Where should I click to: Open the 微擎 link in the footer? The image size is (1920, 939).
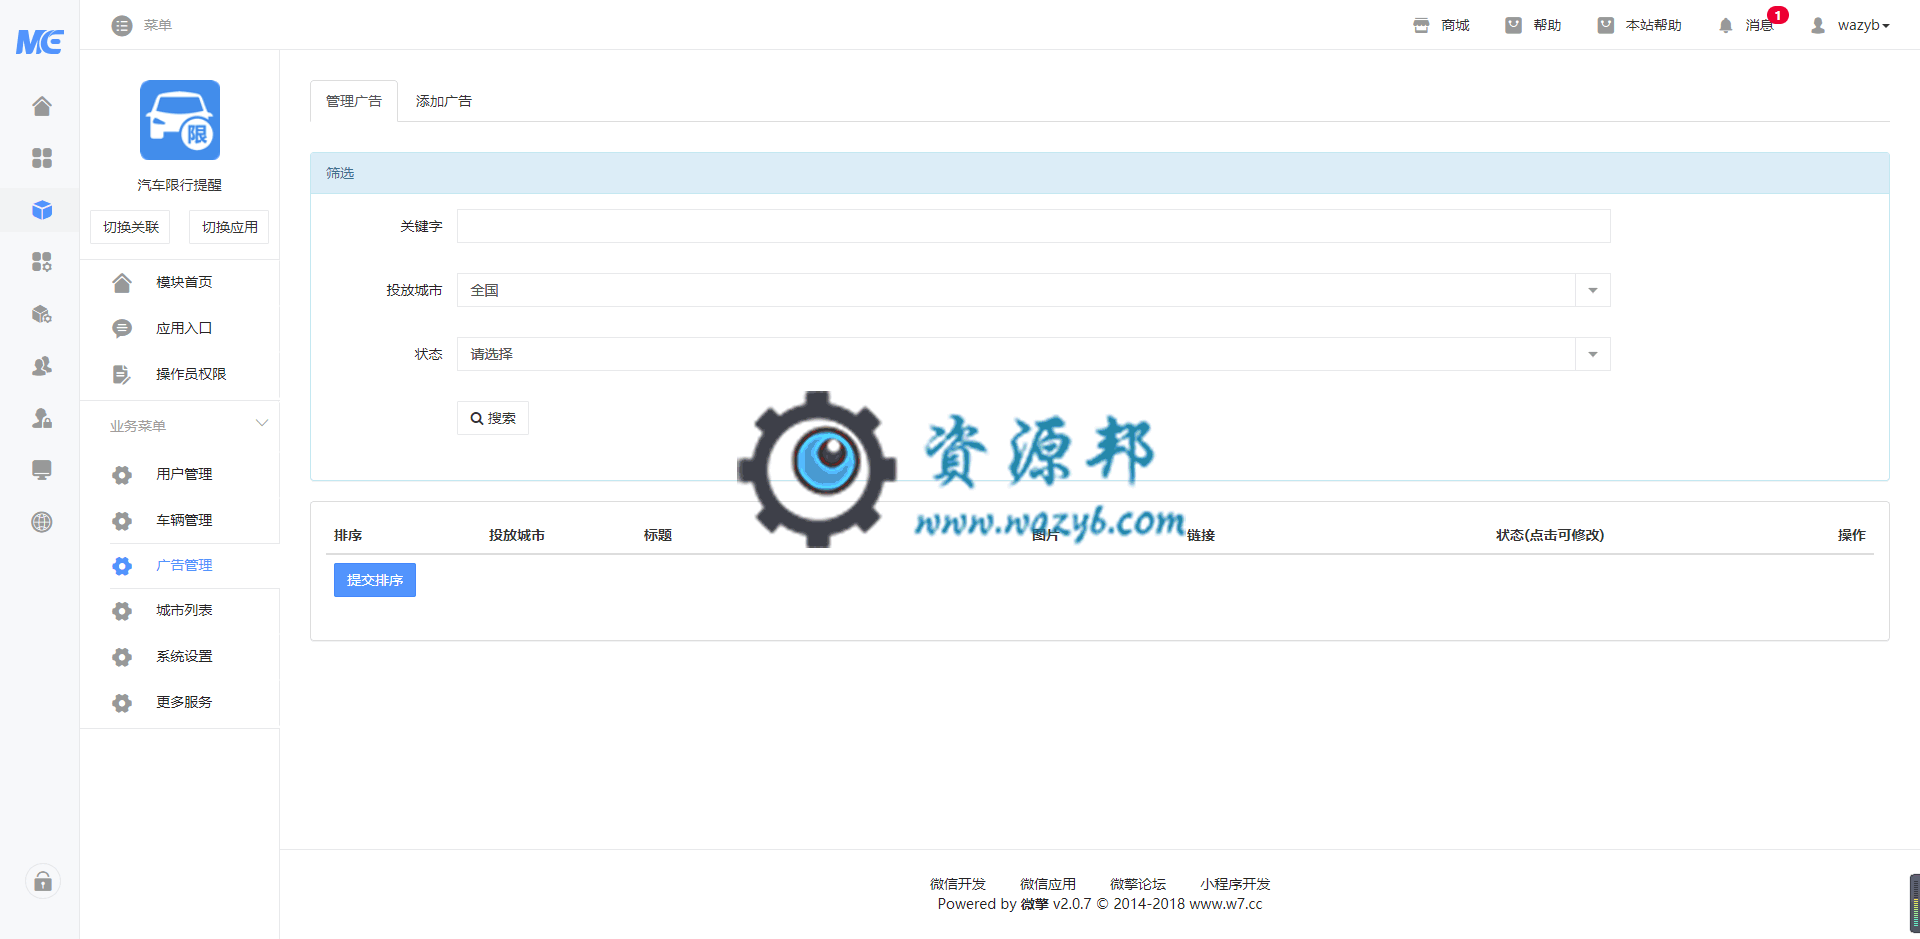coord(1034,904)
